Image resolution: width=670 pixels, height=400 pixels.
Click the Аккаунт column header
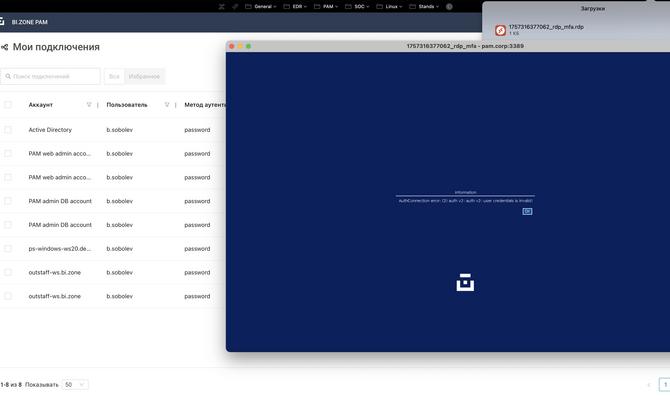point(41,105)
